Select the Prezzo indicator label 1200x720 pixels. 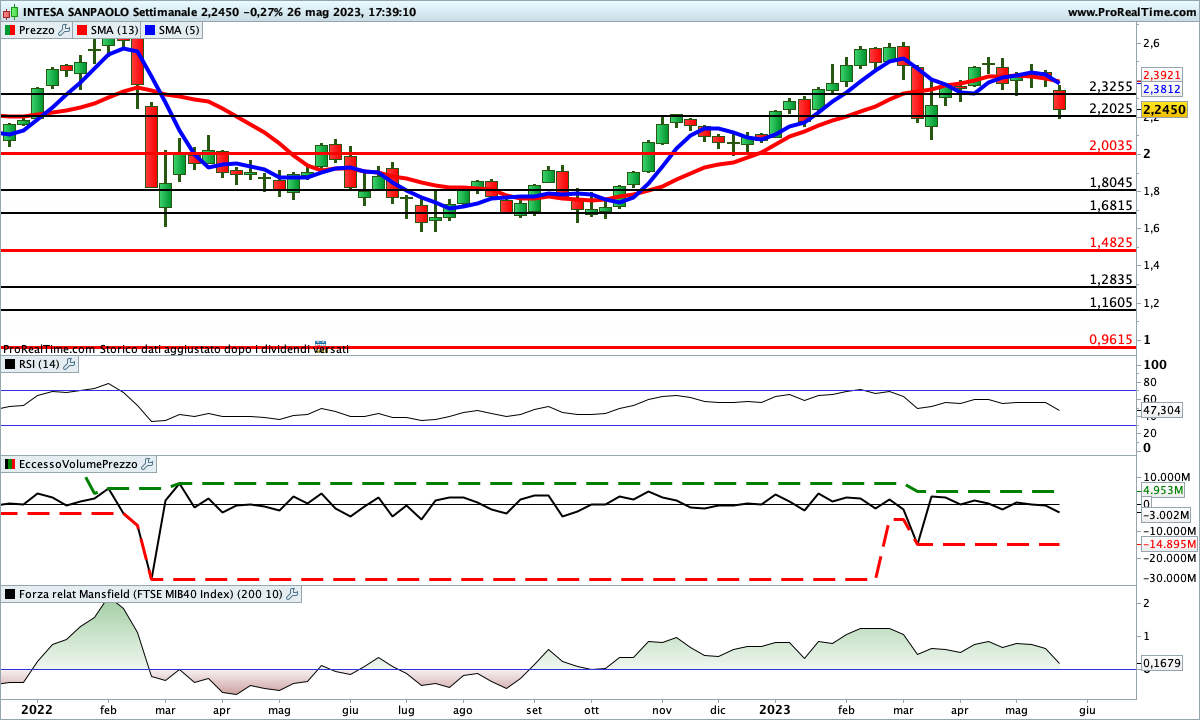pos(37,30)
